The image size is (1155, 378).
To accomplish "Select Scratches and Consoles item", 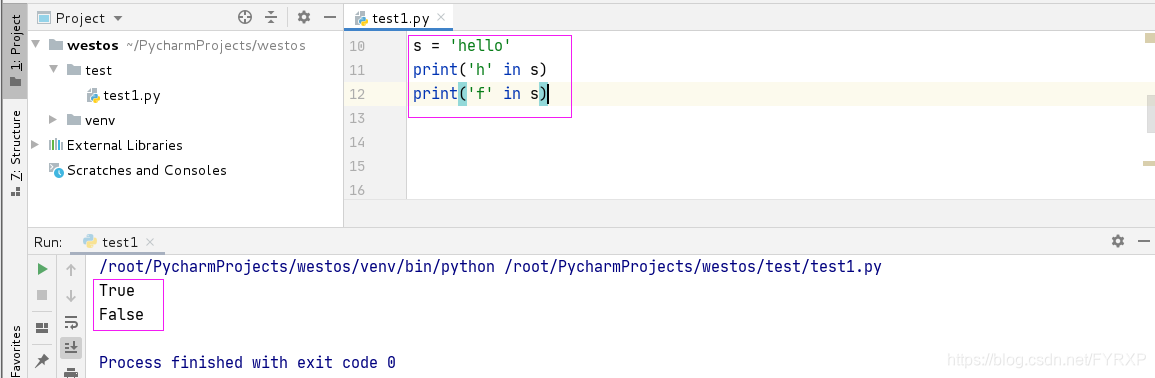I will [x=138, y=170].
